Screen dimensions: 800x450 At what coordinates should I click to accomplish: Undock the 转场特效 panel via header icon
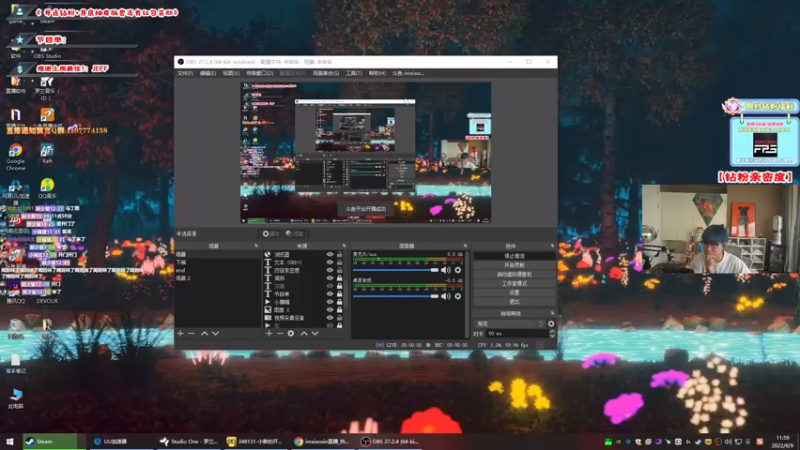(x=552, y=313)
